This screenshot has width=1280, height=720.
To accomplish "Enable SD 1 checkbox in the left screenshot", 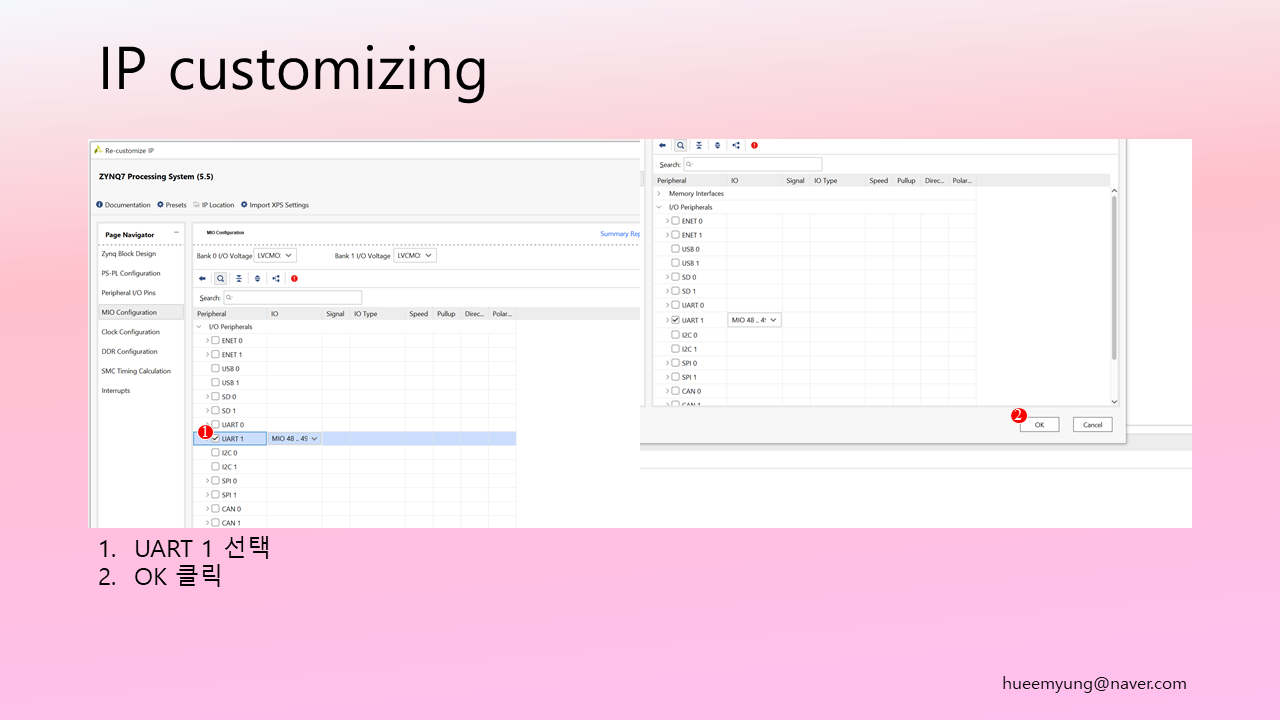I will click(x=215, y=411).
